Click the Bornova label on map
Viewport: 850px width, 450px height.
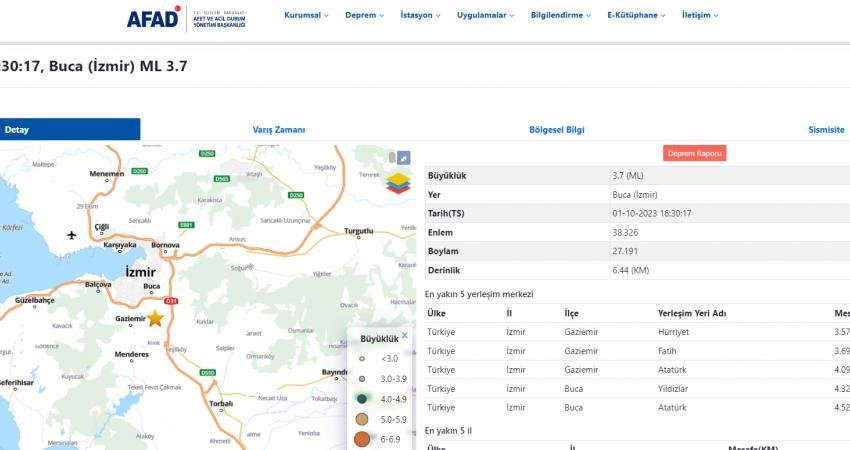[165, 245]
